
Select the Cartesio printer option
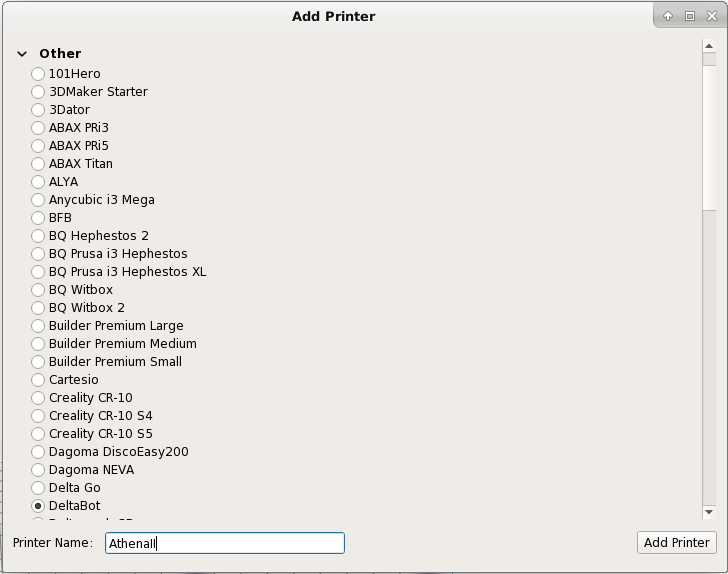click(38, 380)
